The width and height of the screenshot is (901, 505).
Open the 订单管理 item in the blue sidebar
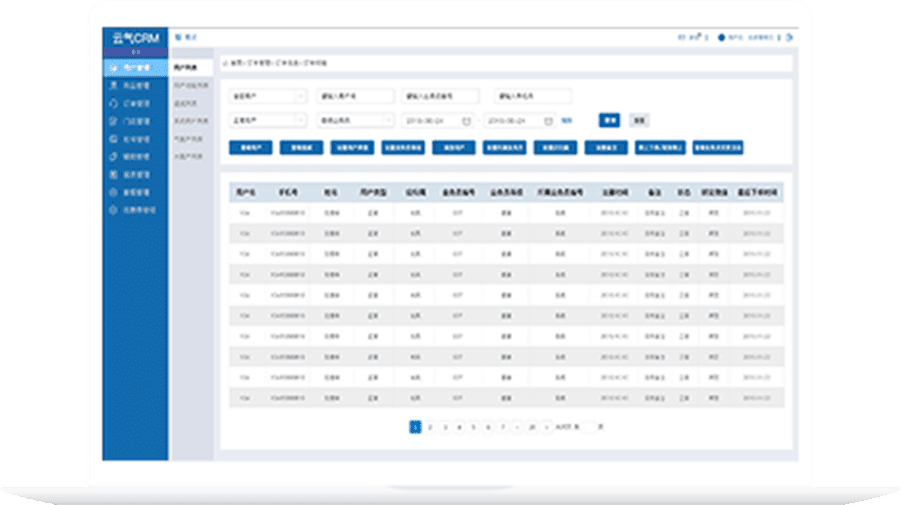136,103
